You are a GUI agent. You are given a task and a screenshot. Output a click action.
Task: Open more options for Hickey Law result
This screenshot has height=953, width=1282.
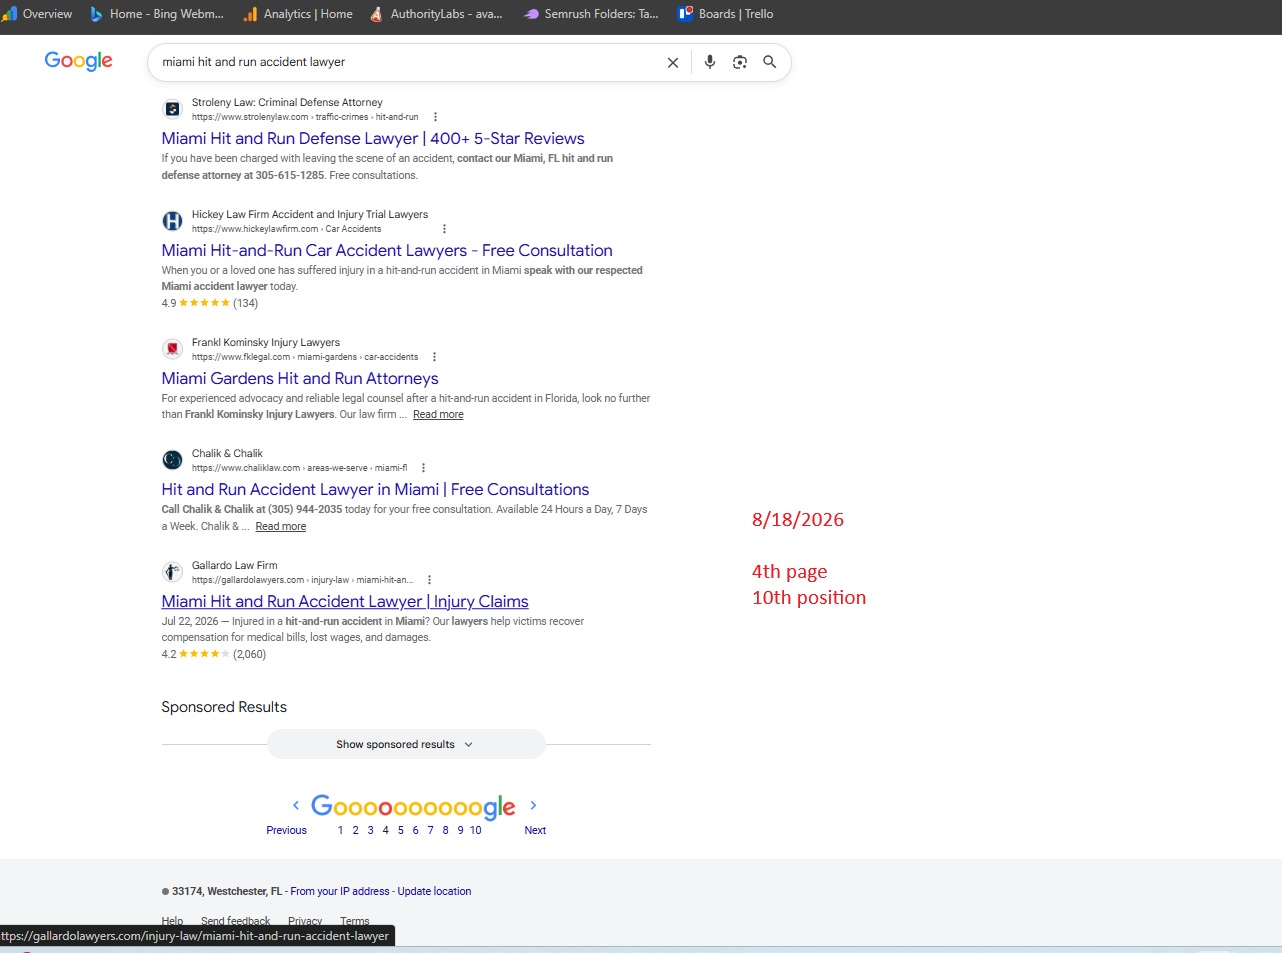[x=444, y=229]
